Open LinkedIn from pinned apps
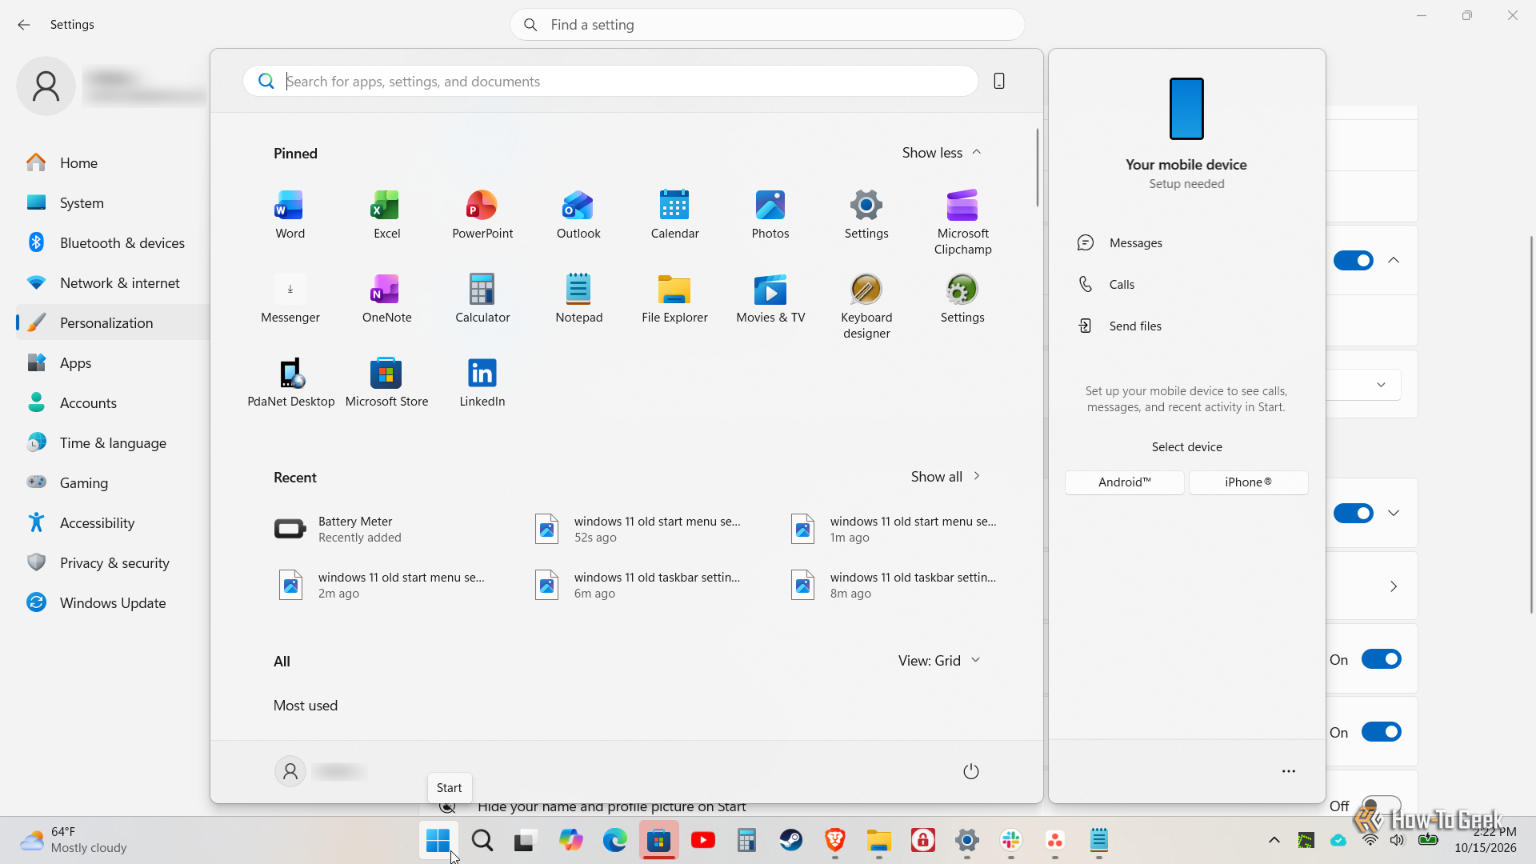This screenshot has height=864, width=1536. tap(482, 382)
